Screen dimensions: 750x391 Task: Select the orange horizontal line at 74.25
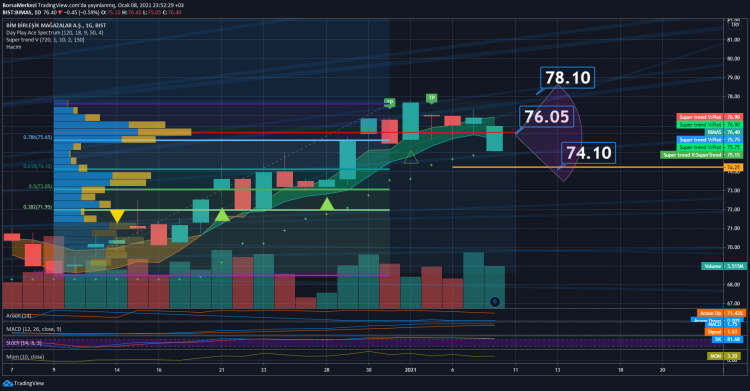point(588,167)
